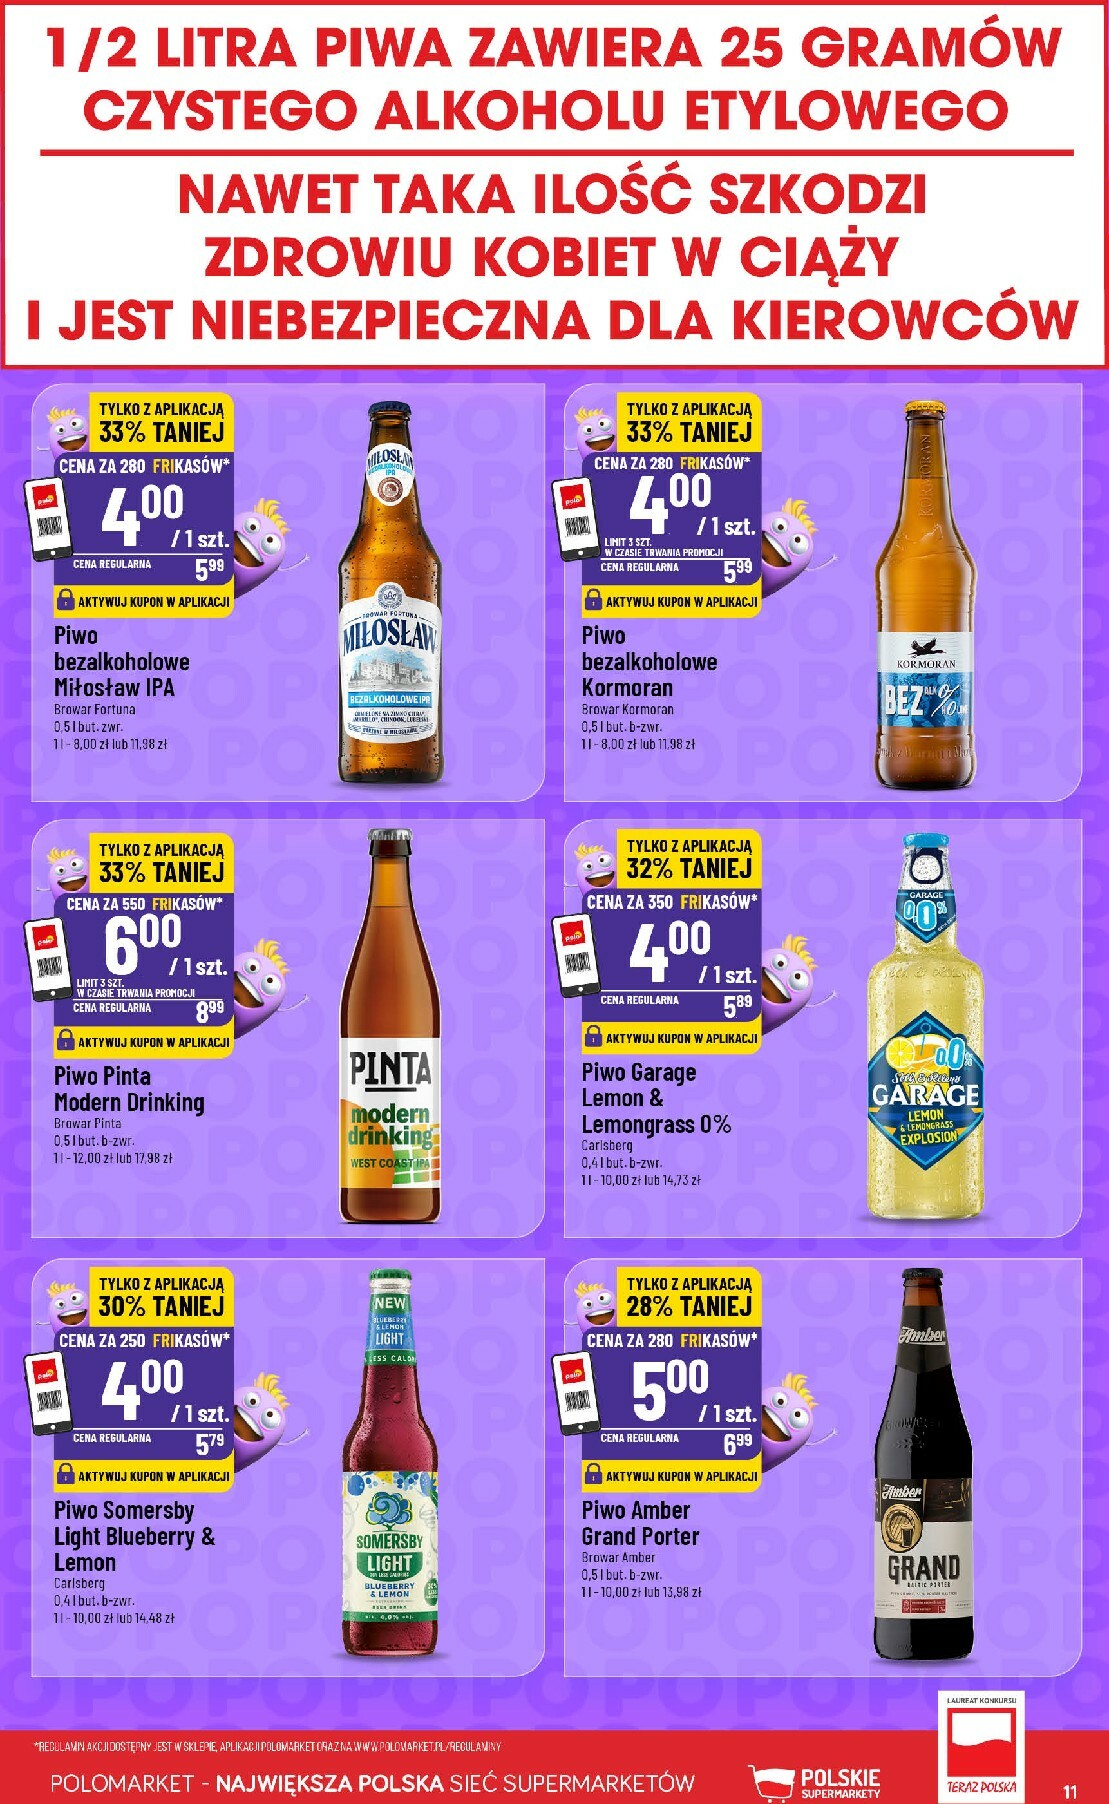This screenshot has width=1109, height=1804.
Task: Click the 33% TANIEJ badge on Kormoran
Action: point(688,432)
